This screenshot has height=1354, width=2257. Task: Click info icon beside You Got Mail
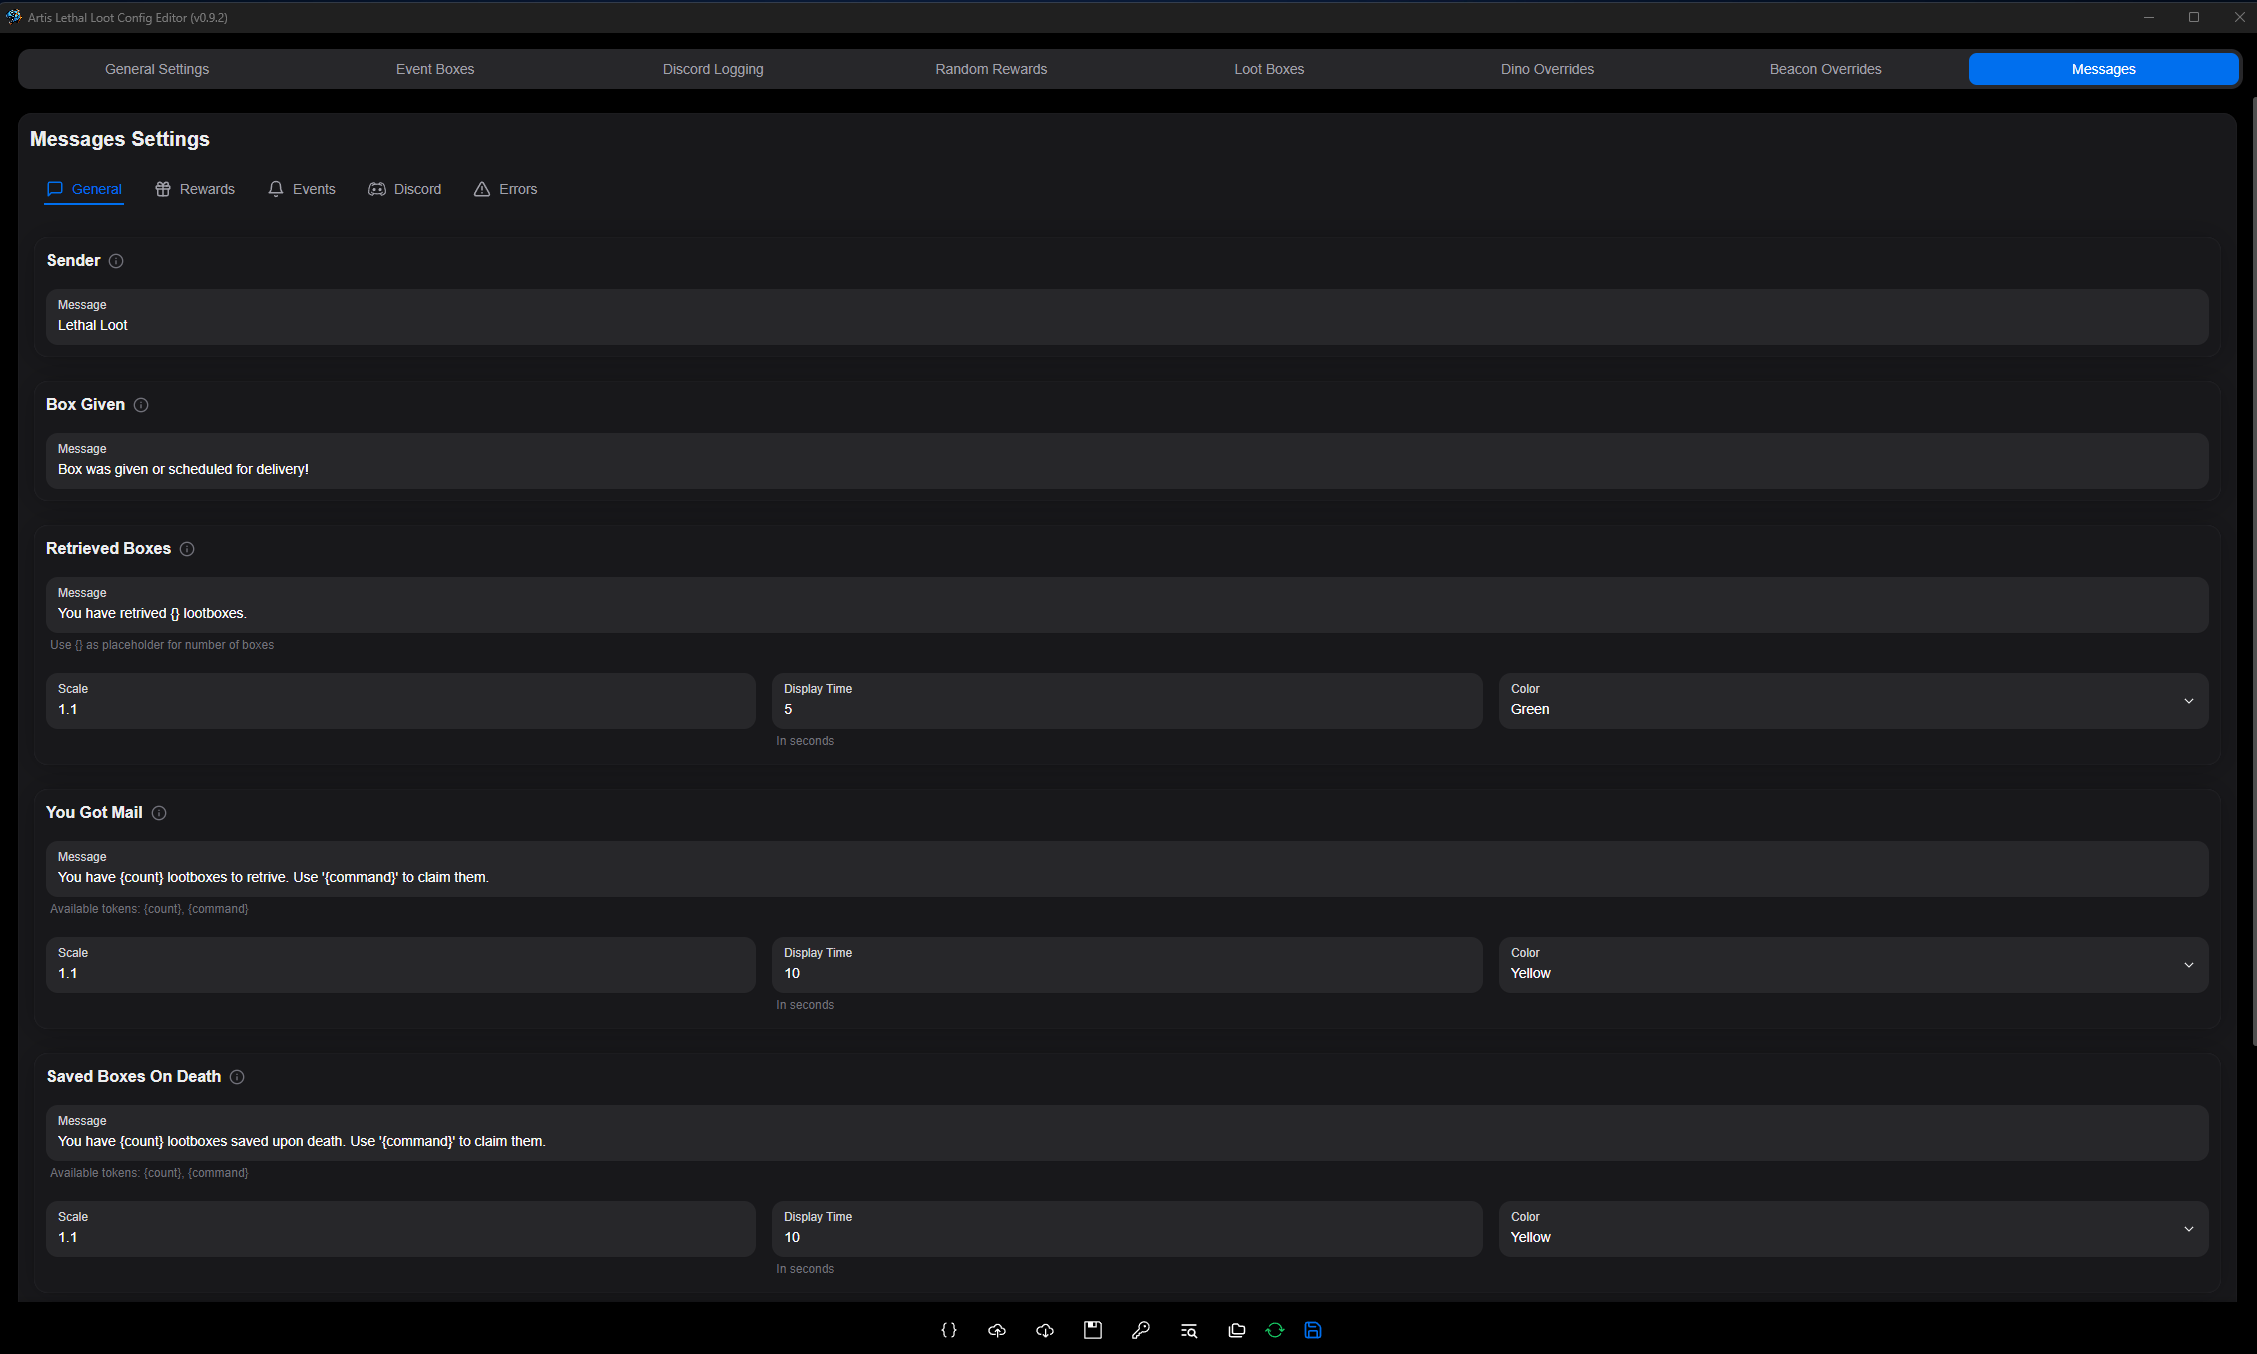click(x=159, y=813)
